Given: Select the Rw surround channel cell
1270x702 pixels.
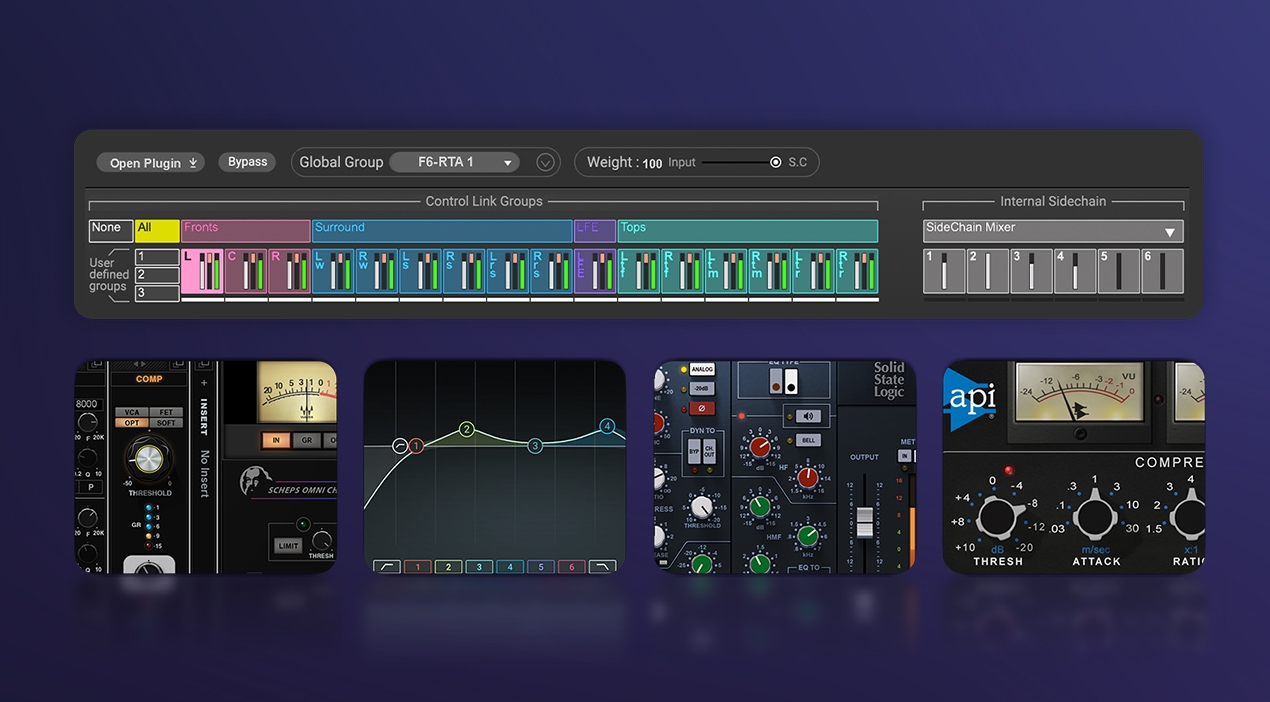Looking at the screenshot, I should click(377, 271).
